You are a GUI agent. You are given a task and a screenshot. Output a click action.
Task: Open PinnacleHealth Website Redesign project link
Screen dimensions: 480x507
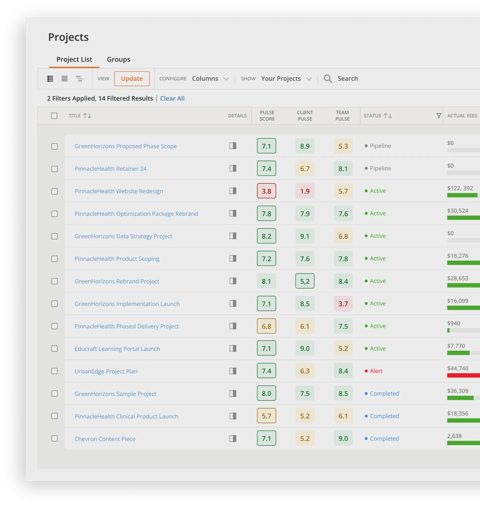pyautogui.click(x=119, y=191)
